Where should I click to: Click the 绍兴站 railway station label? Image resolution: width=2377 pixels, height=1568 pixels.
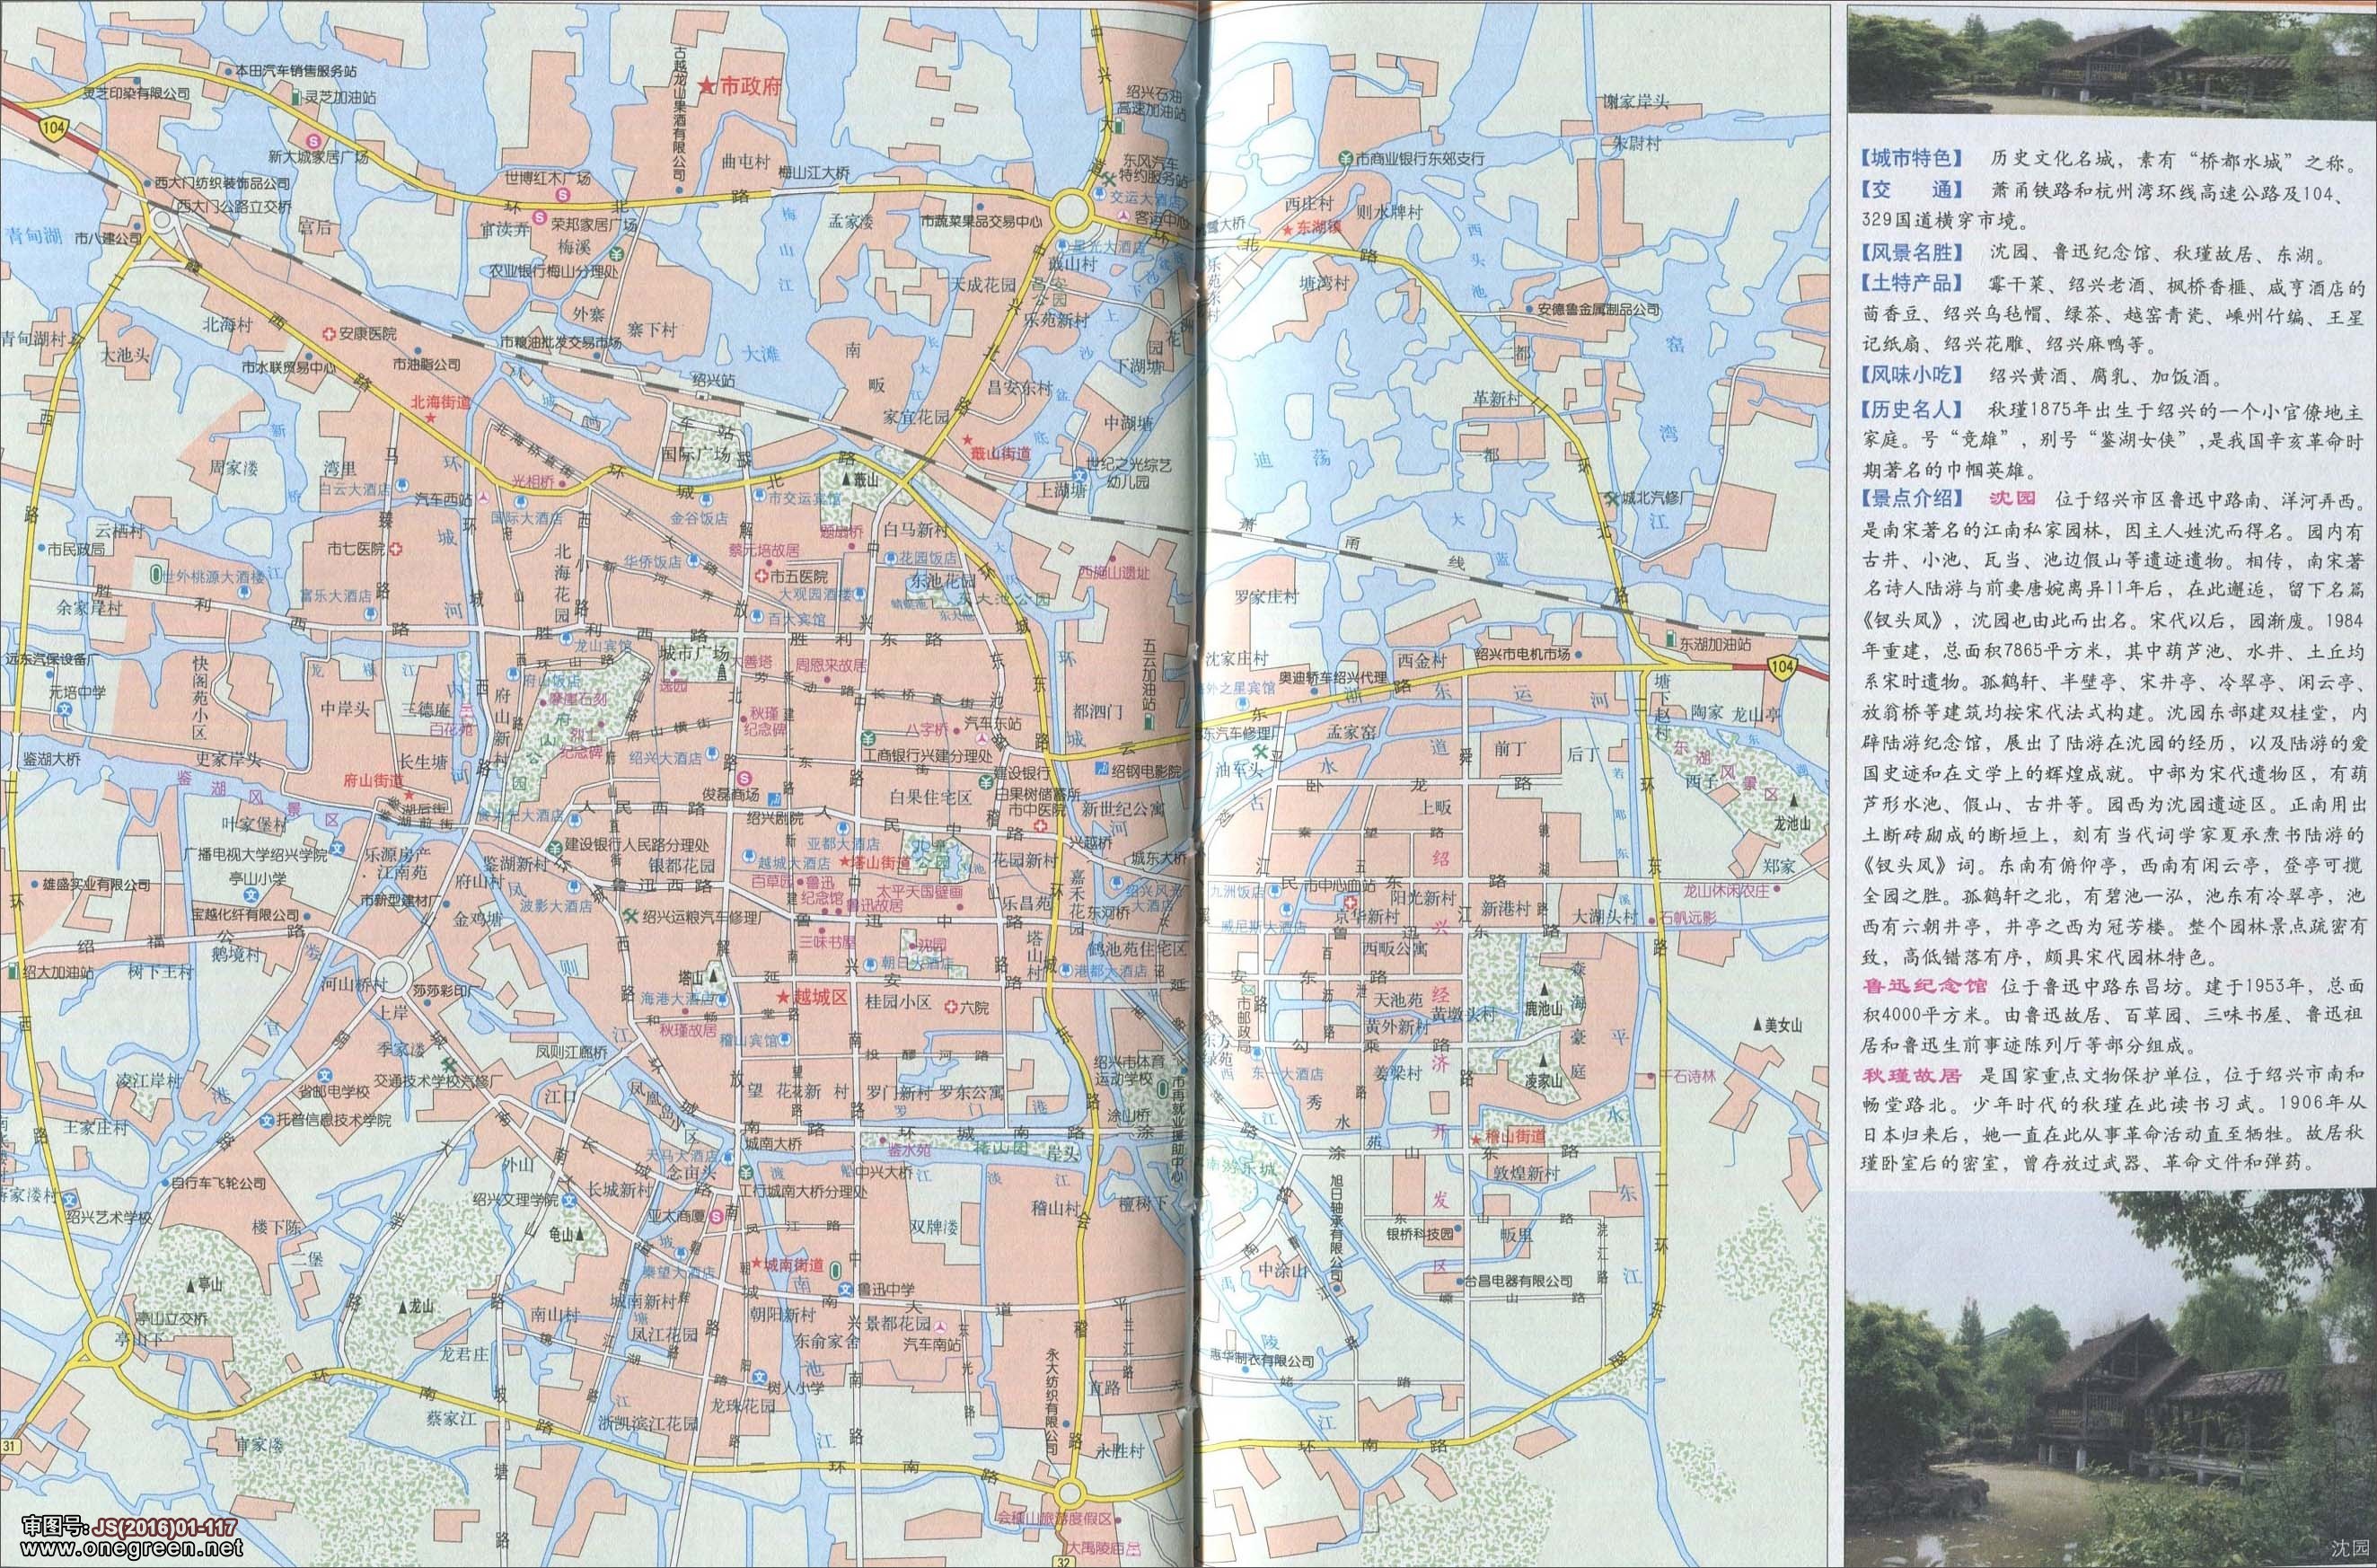713,381
